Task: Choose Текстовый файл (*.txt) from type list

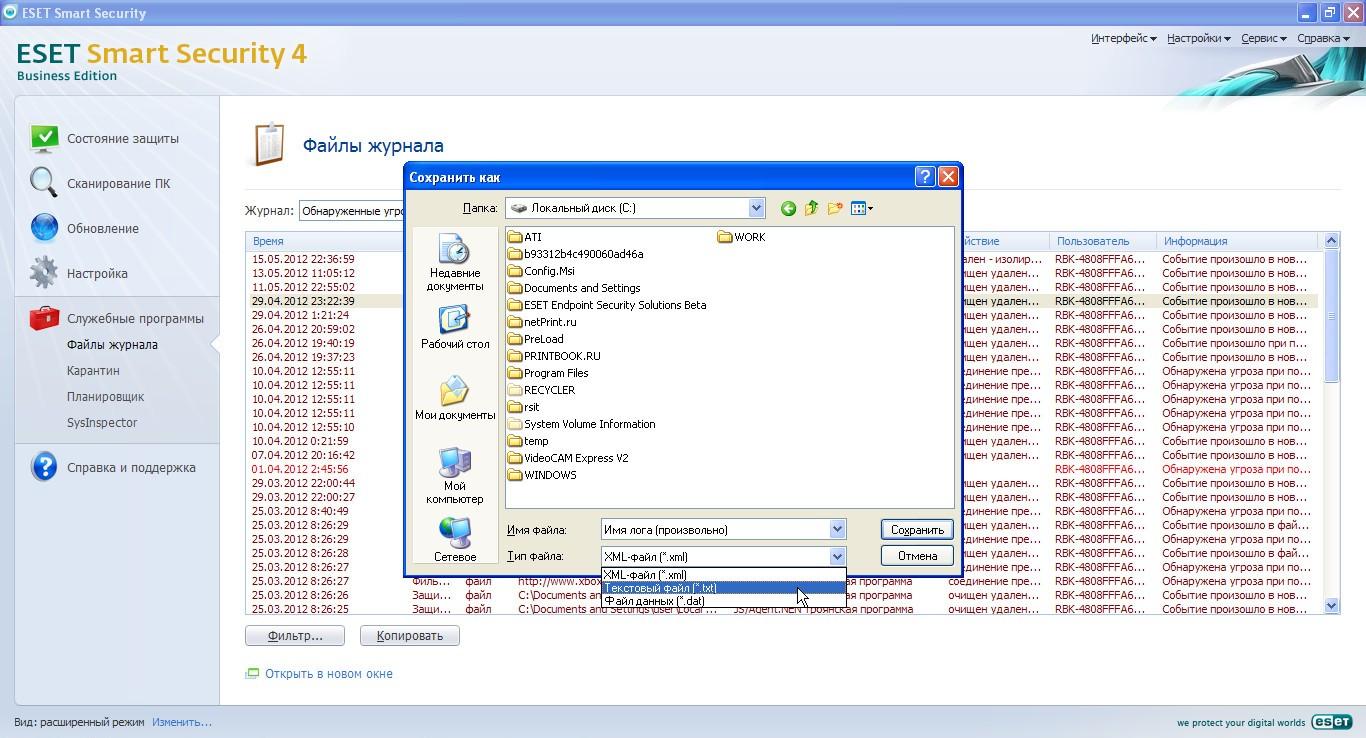Action: click(723, 588)
